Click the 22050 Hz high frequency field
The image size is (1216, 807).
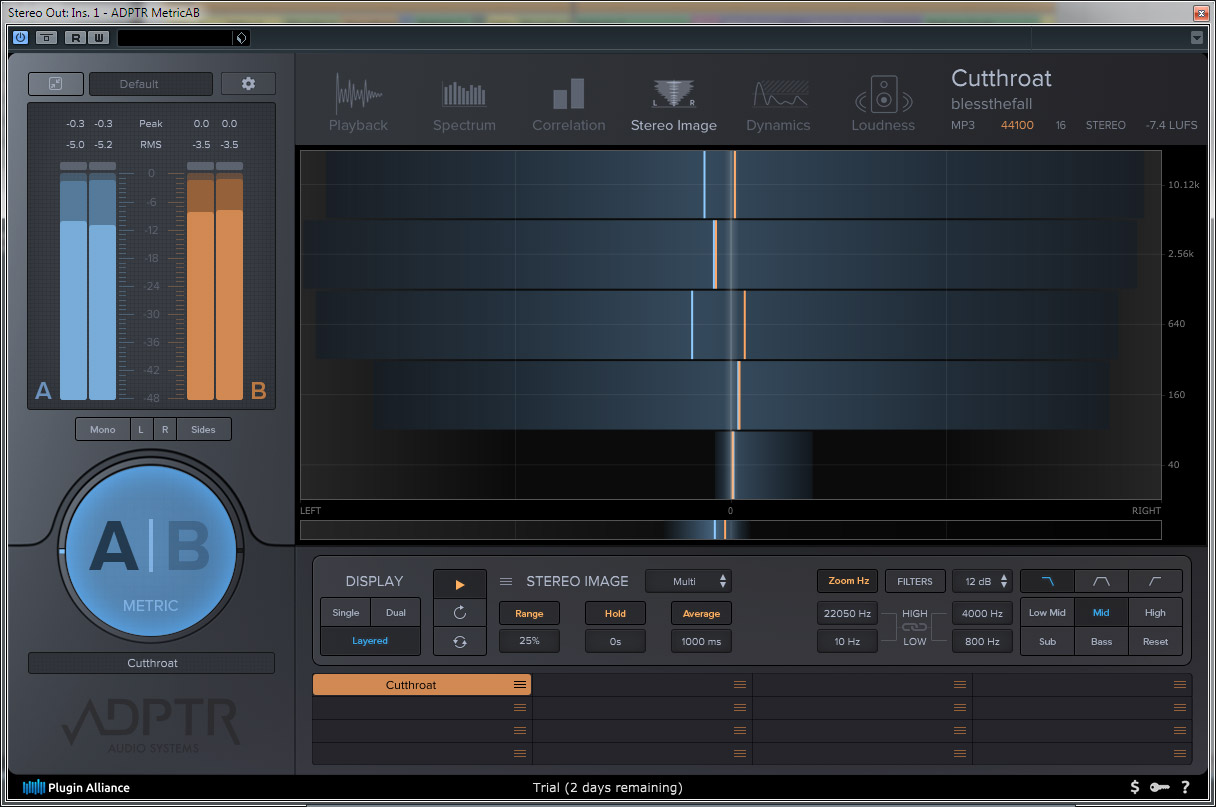(x=848, y=613)
